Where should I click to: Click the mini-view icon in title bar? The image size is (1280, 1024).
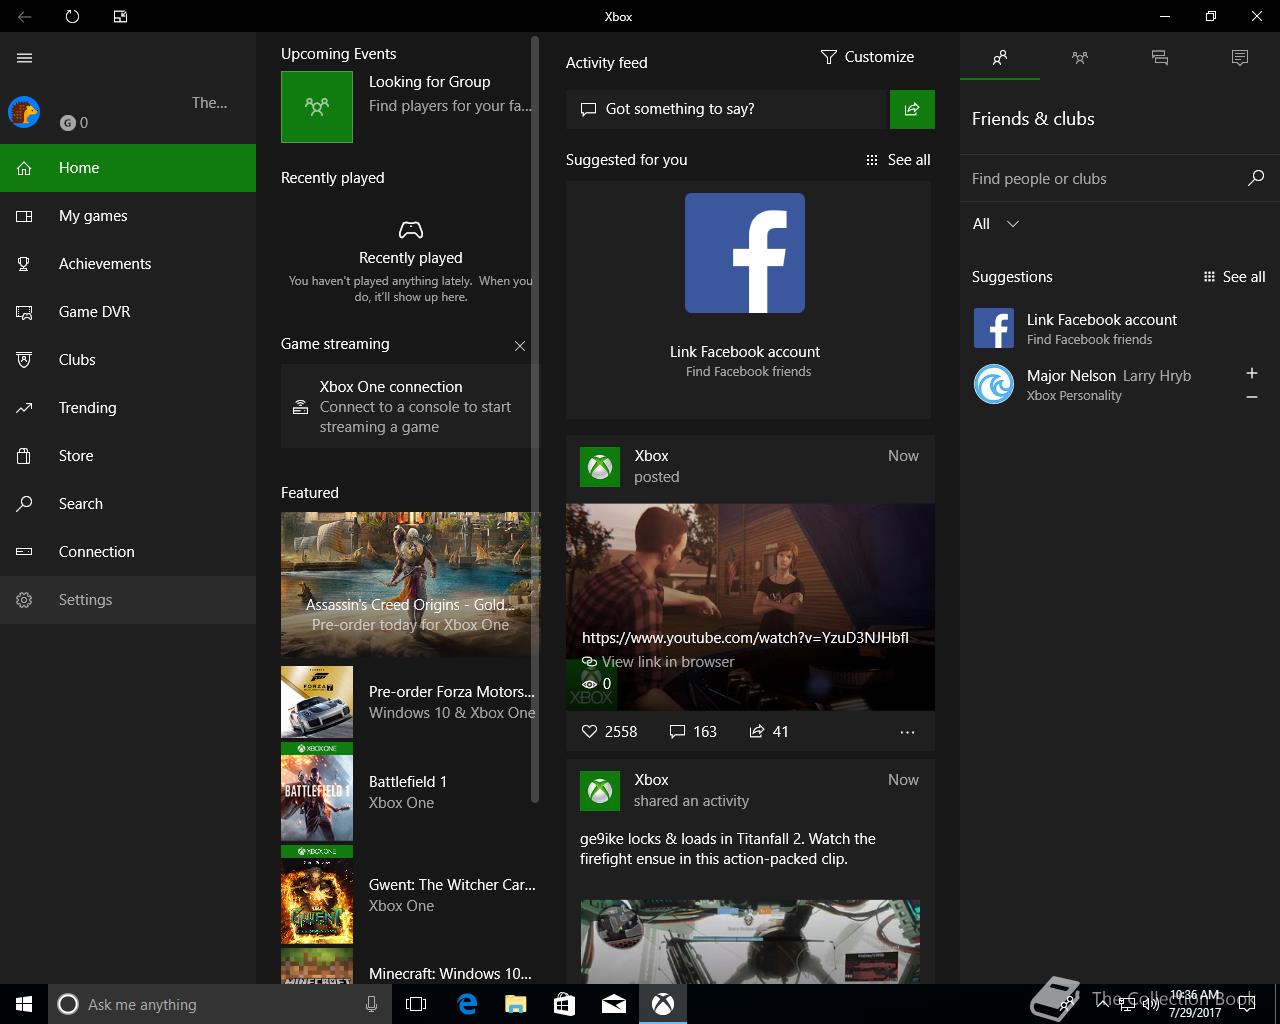[x=120, y=16]
